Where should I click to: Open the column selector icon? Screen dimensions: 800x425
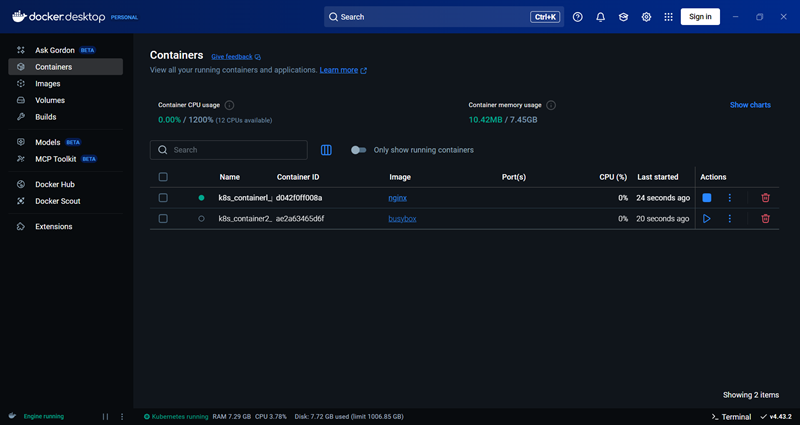click(x=326, y=150)
